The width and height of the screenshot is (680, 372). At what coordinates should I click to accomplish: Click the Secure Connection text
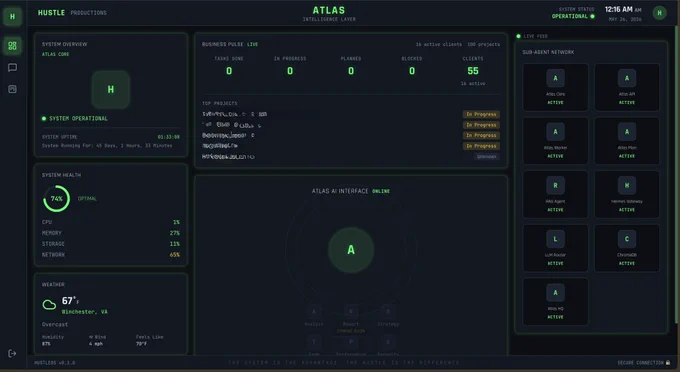coord(641,362)
